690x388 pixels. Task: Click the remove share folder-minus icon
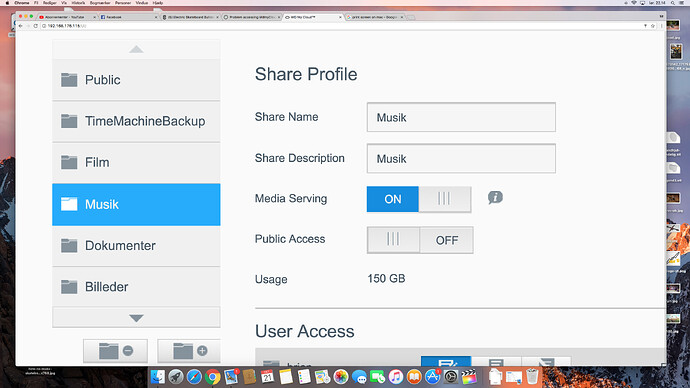pyautogui.click(x=115, y=351)
